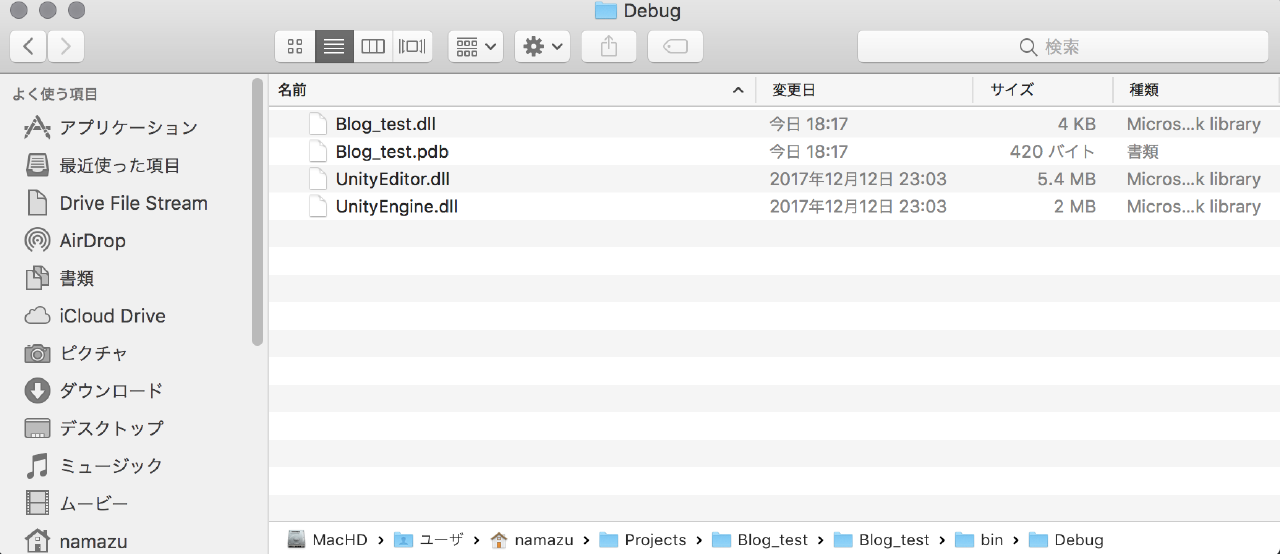
Task: Sort by 名前 column header
Action: (x=512, y=90)
